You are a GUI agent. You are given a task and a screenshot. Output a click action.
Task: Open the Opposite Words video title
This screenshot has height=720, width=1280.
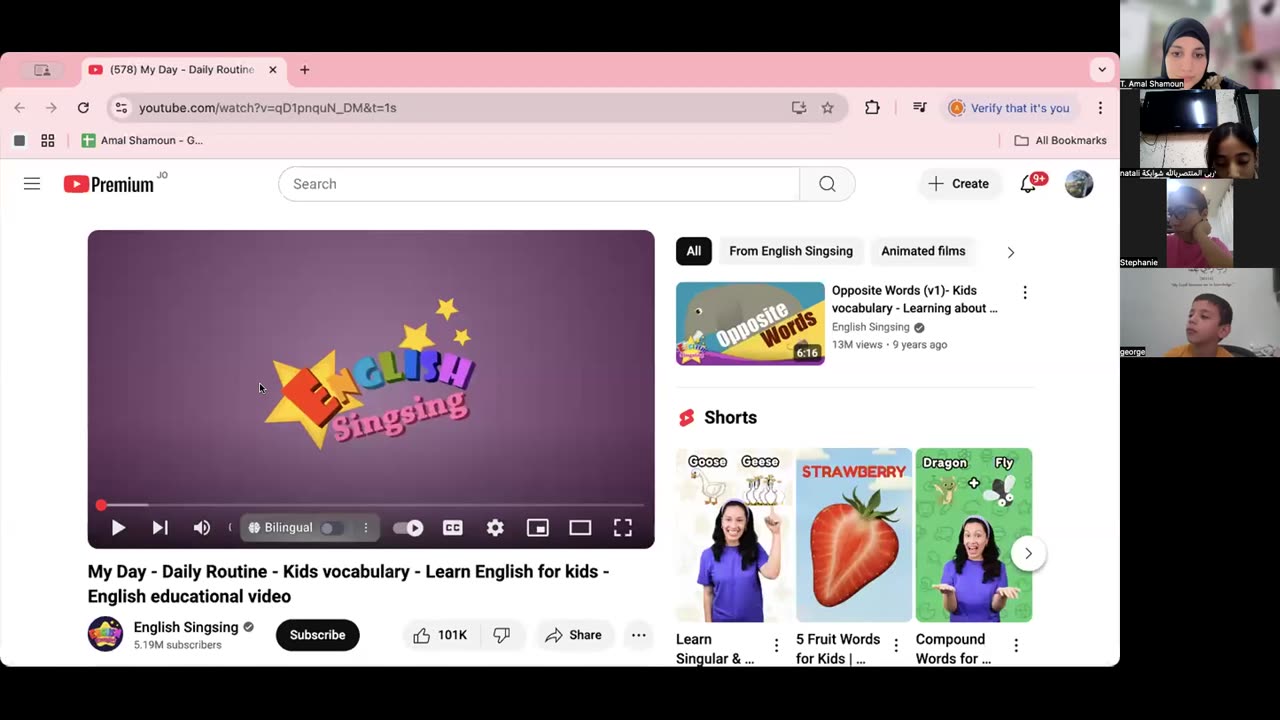[x=915, y=299]
